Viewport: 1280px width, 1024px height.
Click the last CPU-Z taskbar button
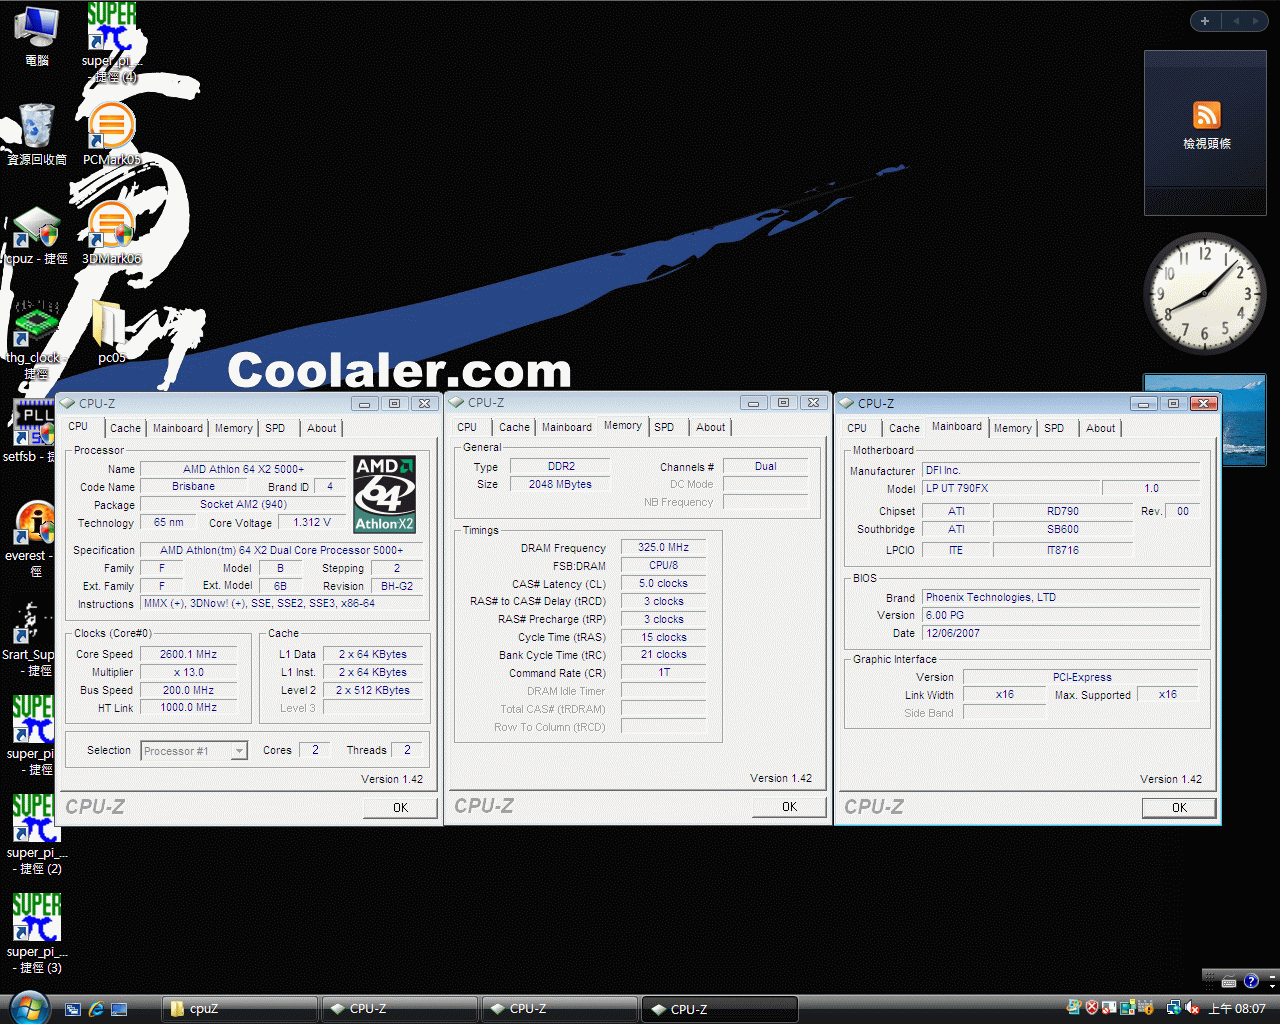(720, 1009)
